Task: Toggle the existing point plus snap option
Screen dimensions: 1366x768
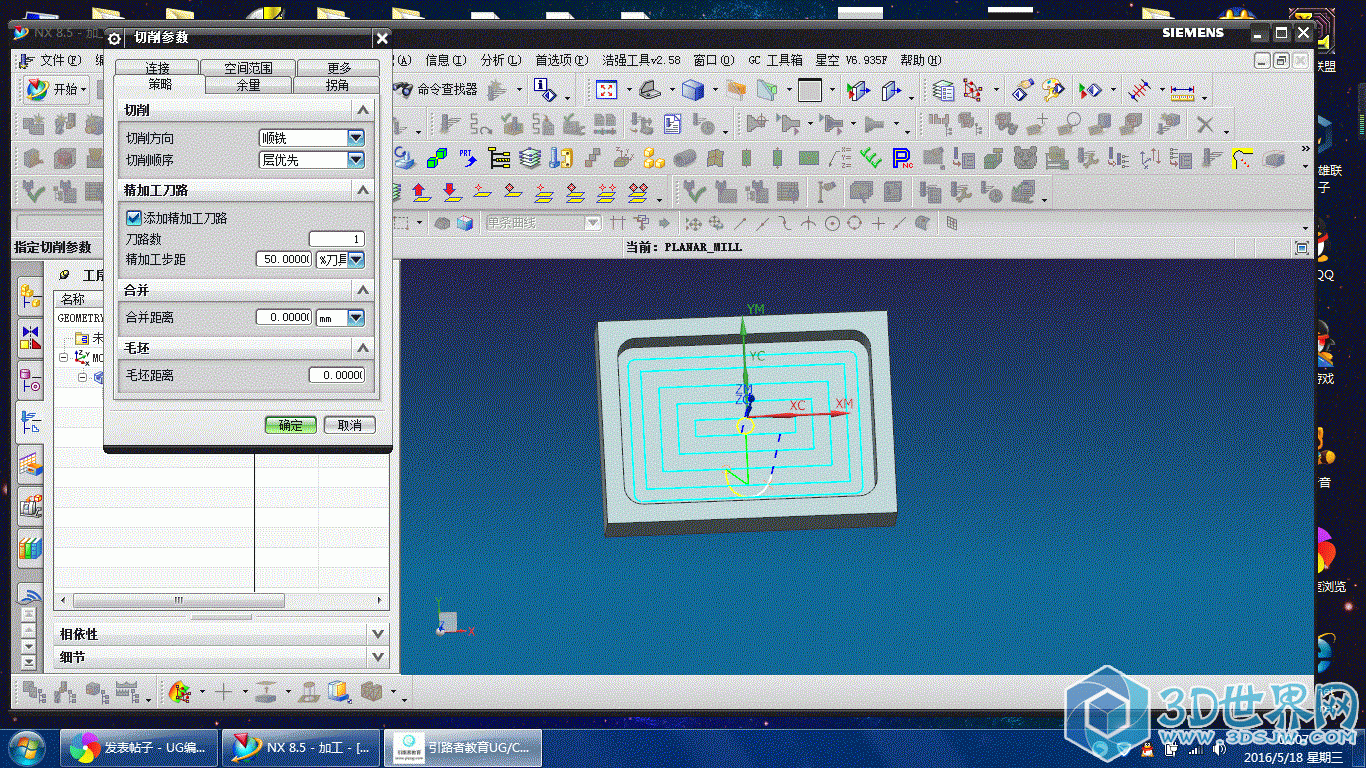Action: [878, 223]
